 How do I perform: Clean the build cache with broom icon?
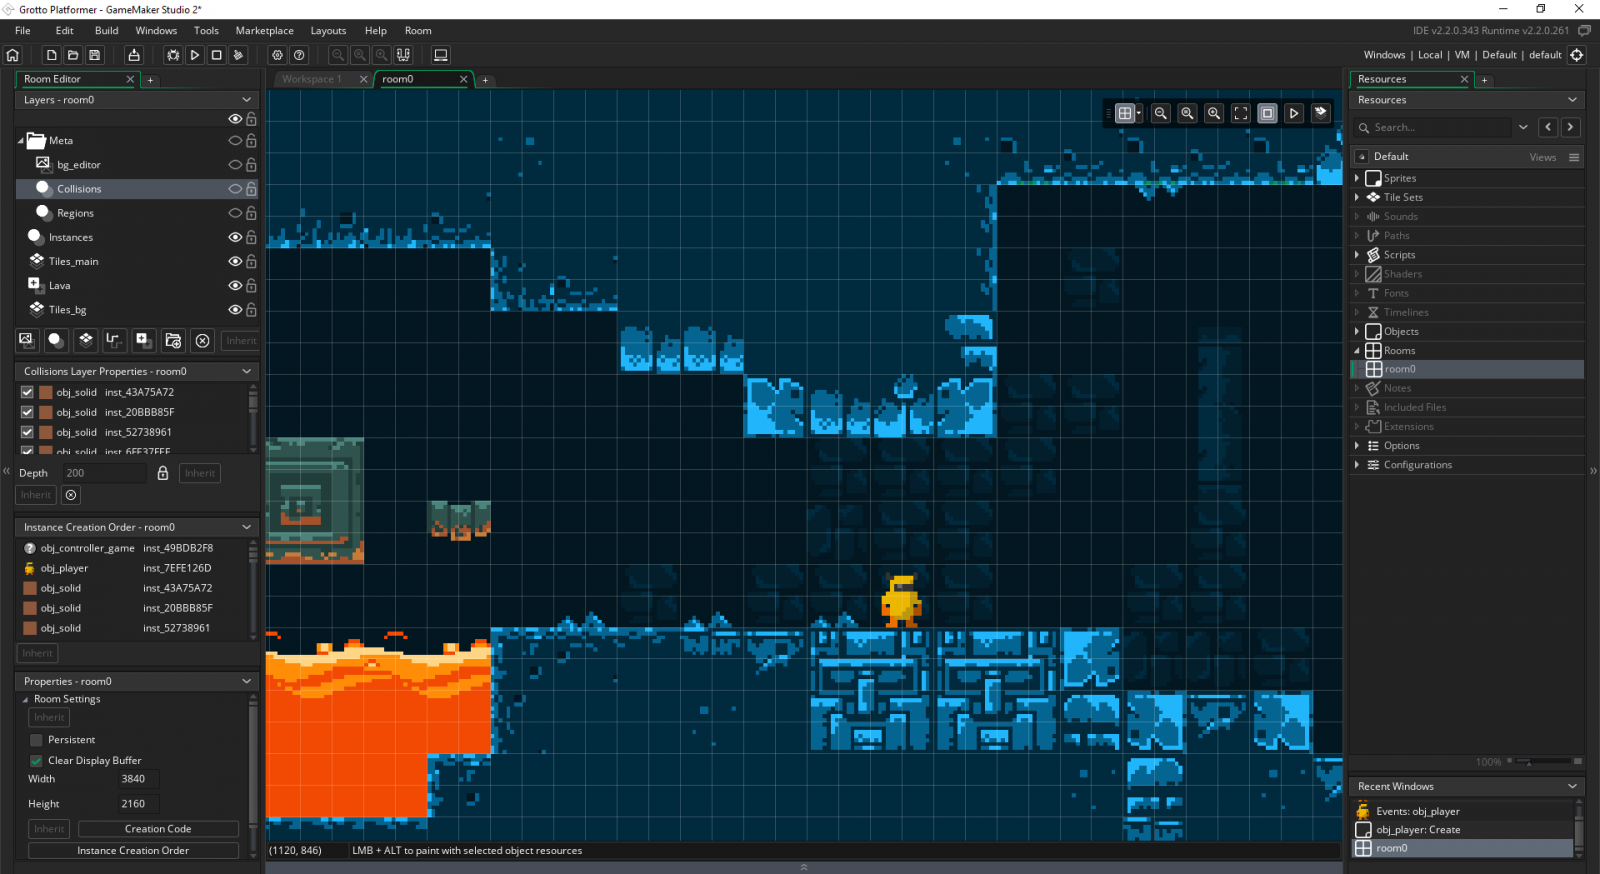click(238, 55)
